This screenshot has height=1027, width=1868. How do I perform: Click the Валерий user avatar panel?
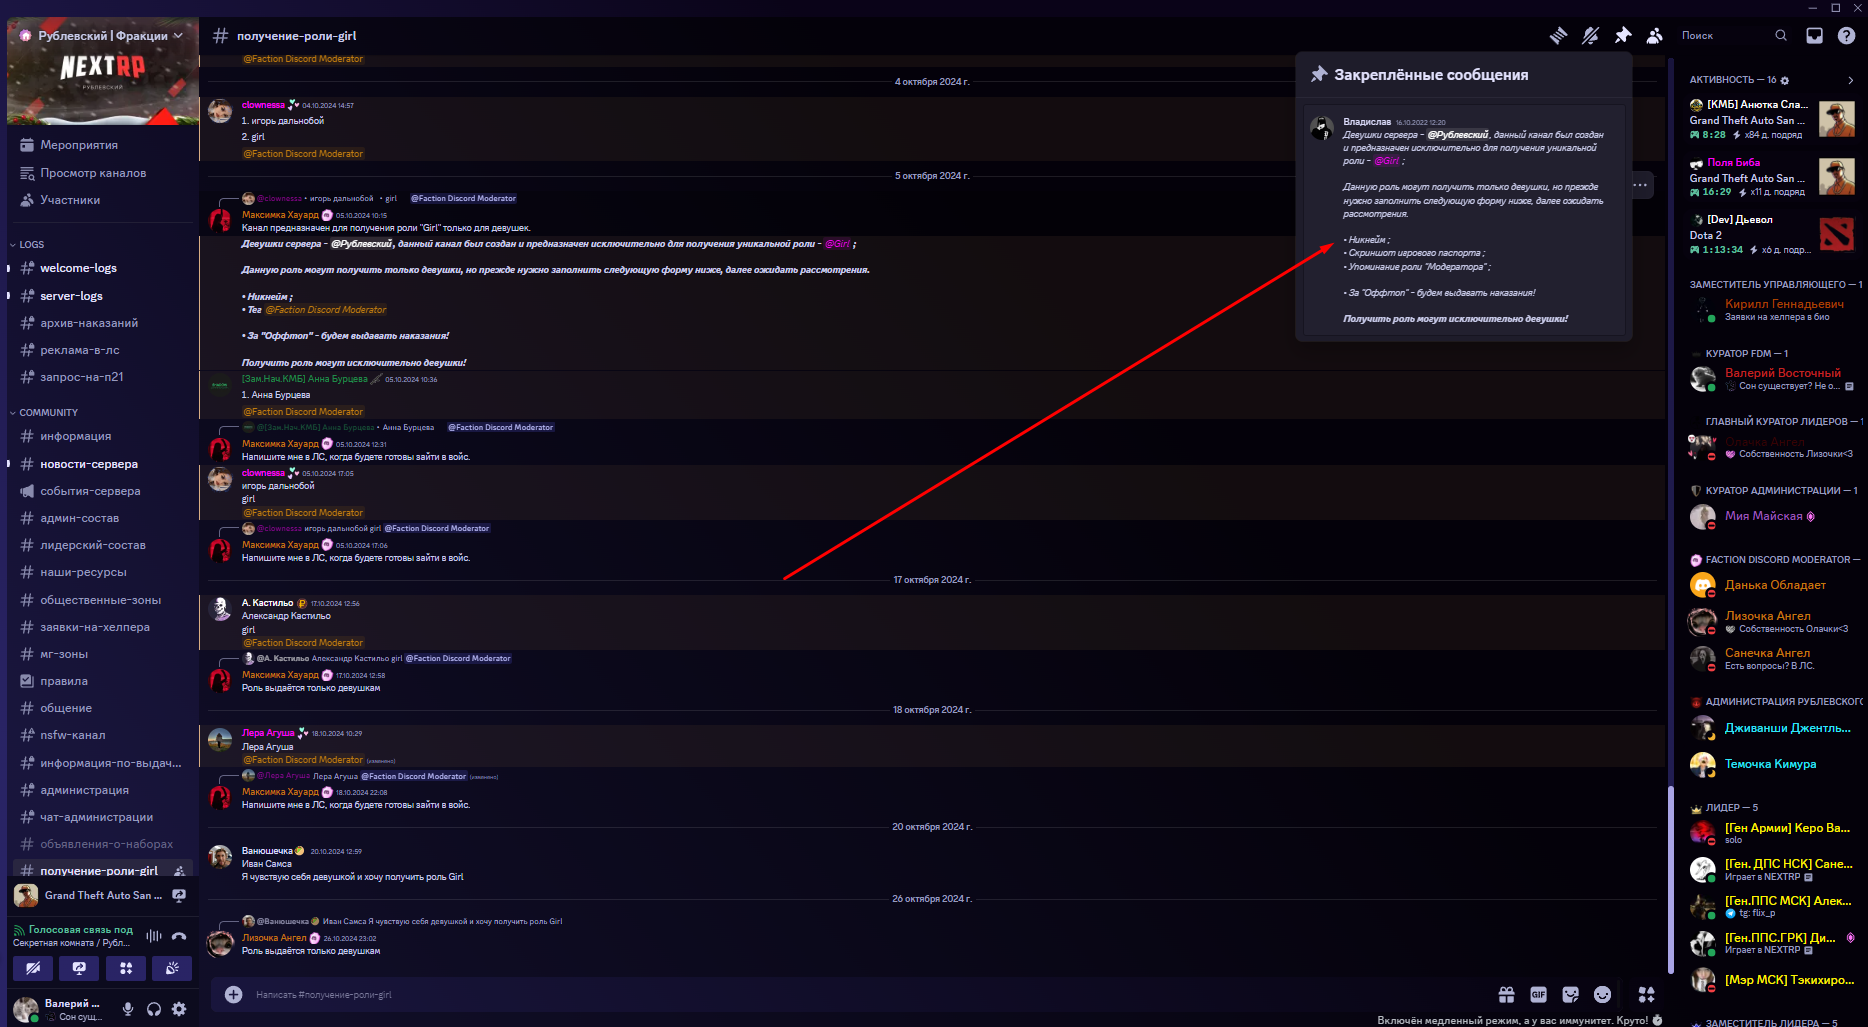coord(58,1009)
